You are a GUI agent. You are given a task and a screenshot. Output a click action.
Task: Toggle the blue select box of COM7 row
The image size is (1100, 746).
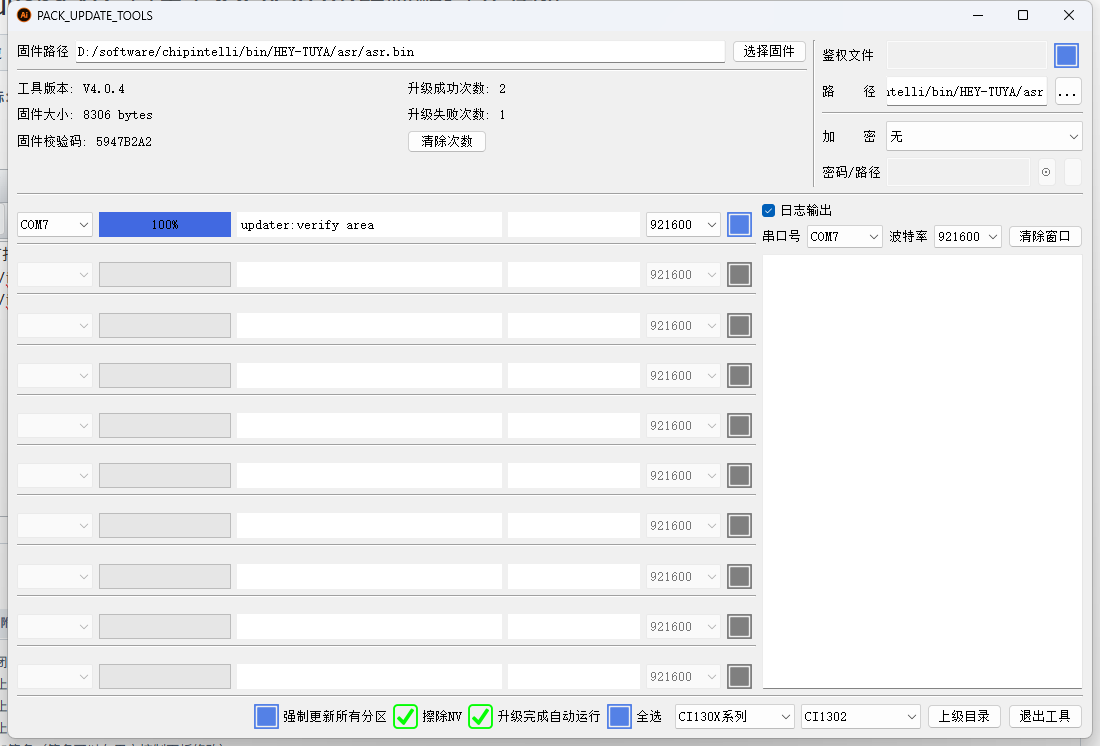click(739, 225)
